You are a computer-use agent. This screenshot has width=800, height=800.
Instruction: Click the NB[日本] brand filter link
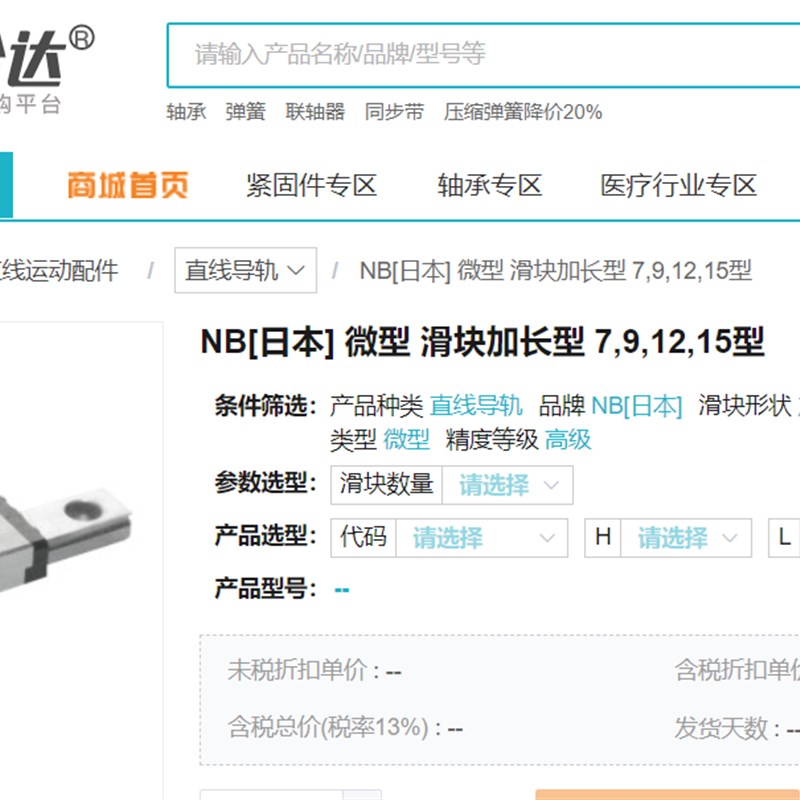pyautogui.click(x=636, y=406)
